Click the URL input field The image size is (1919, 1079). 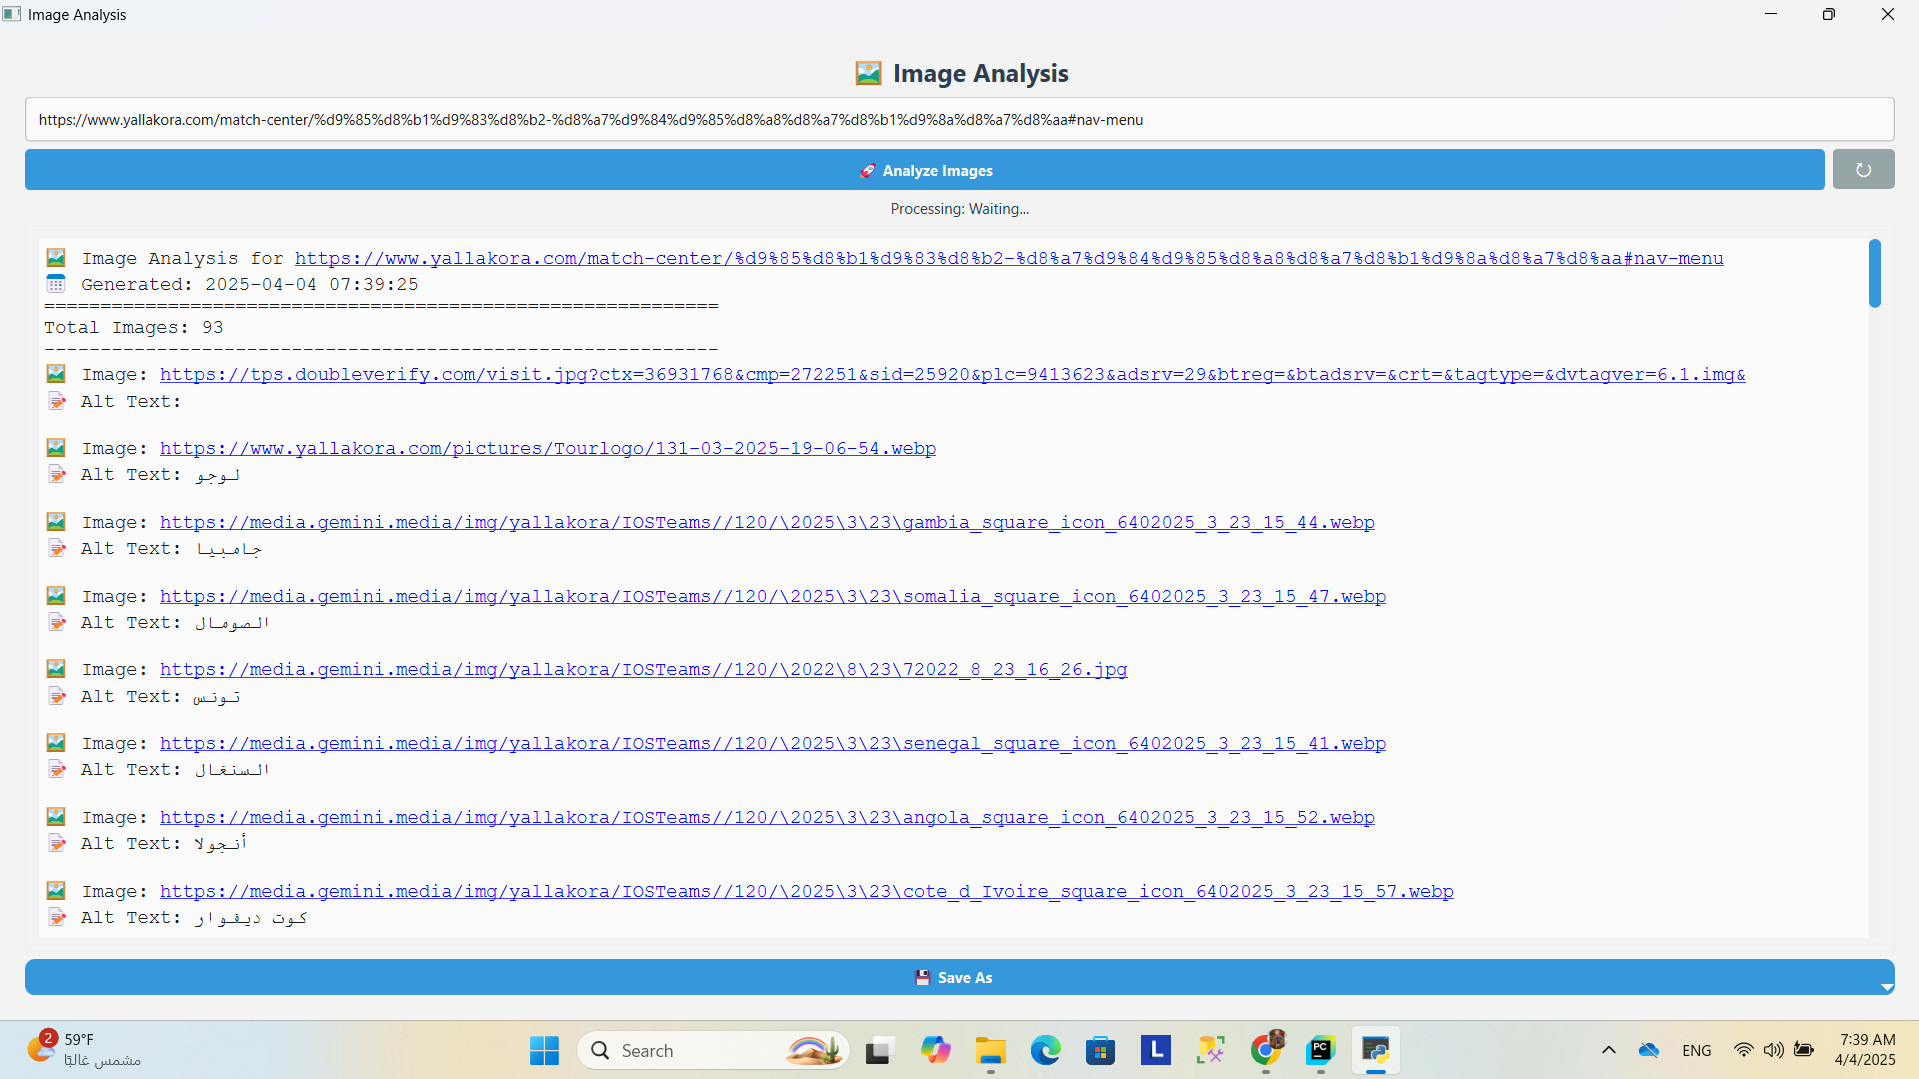click(x=958, y=120)
